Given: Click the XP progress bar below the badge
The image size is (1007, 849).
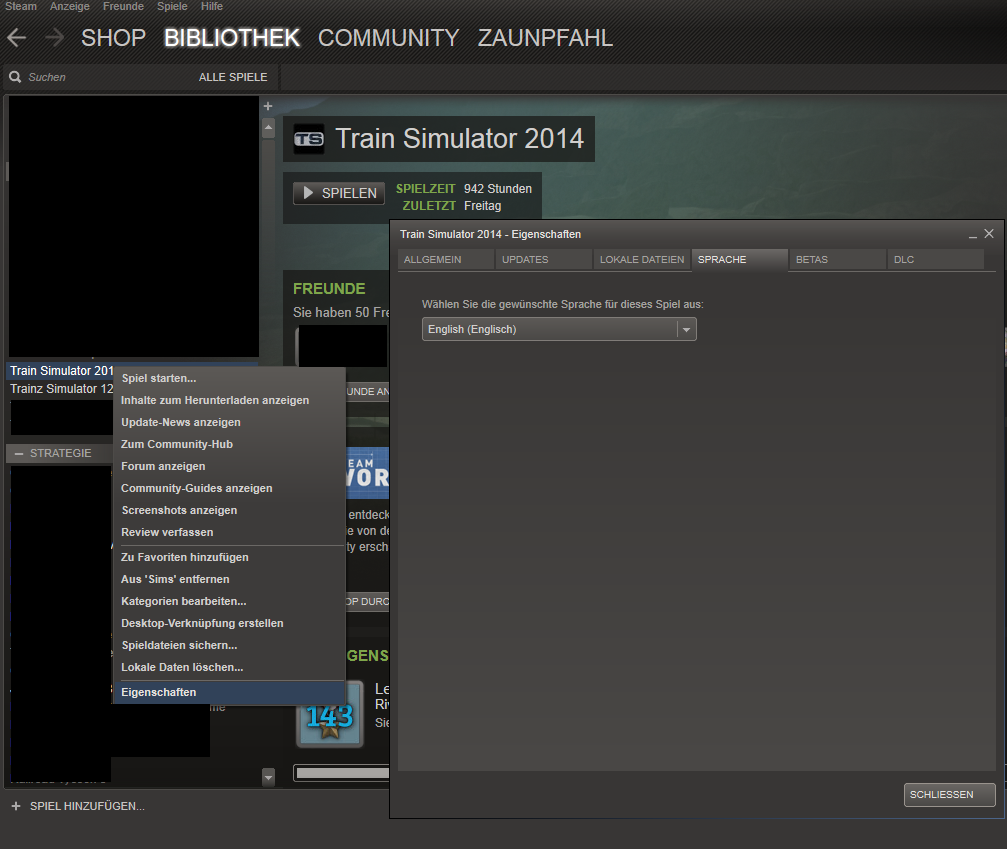Looking at the screenshot, I should click(x=342, y=773).
